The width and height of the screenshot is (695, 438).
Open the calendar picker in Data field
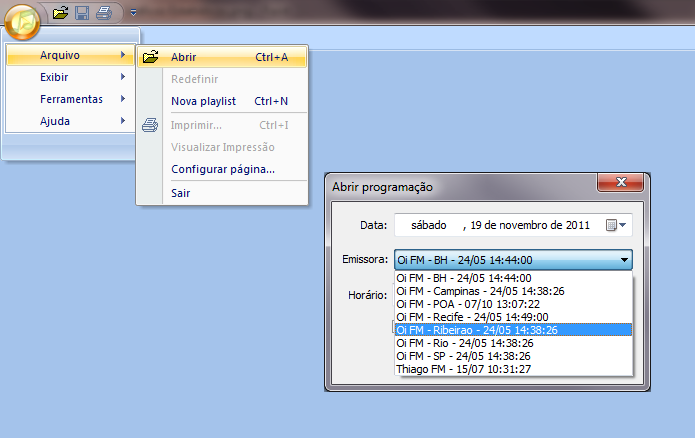[616, 225]
